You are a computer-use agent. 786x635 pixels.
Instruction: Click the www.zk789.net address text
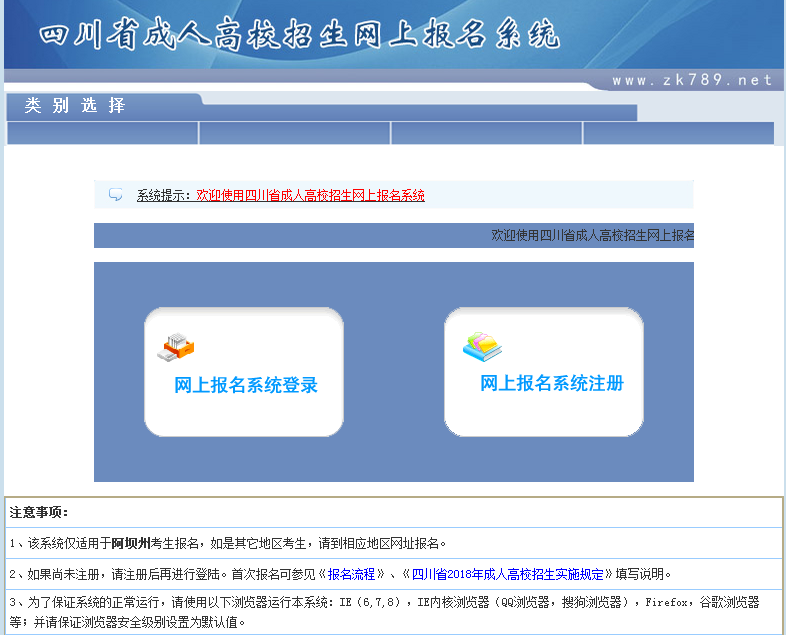(x=692, y=80)
